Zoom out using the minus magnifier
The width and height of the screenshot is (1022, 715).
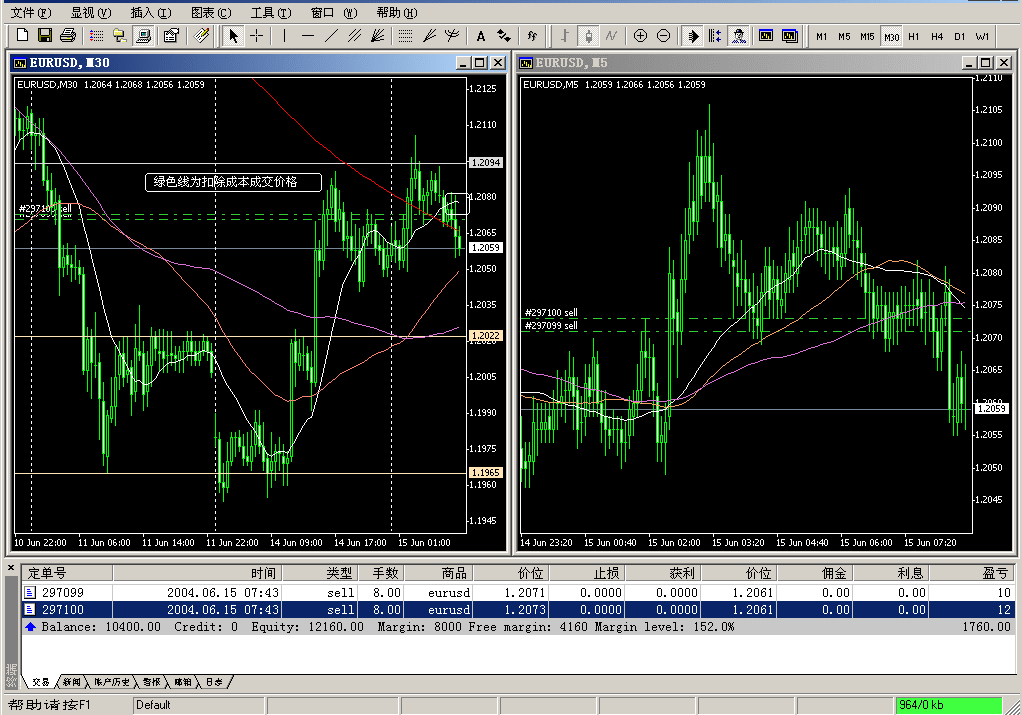pyautogui.click(x=663, y=36)
